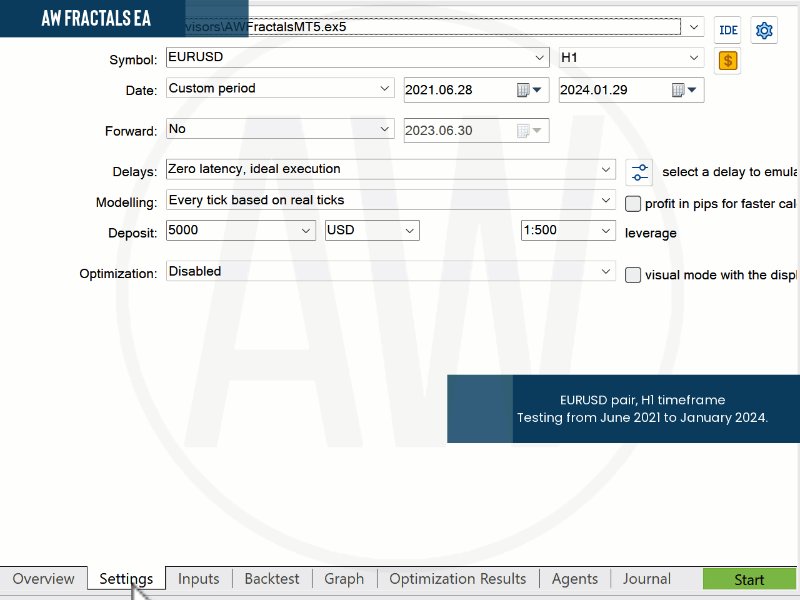The width and height of the screenshot is (800, 600).
Task: Go to the Backtest tab
Action: tap(272, 579)
